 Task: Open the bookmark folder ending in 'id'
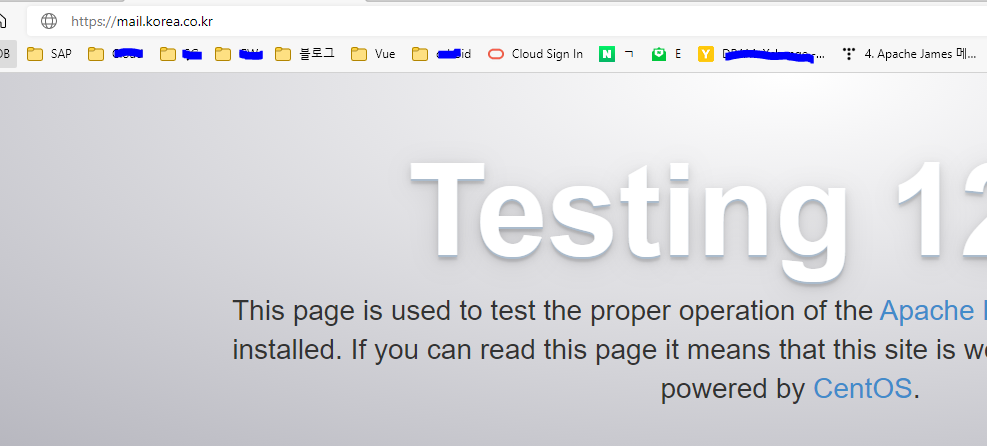pos(441,54)
